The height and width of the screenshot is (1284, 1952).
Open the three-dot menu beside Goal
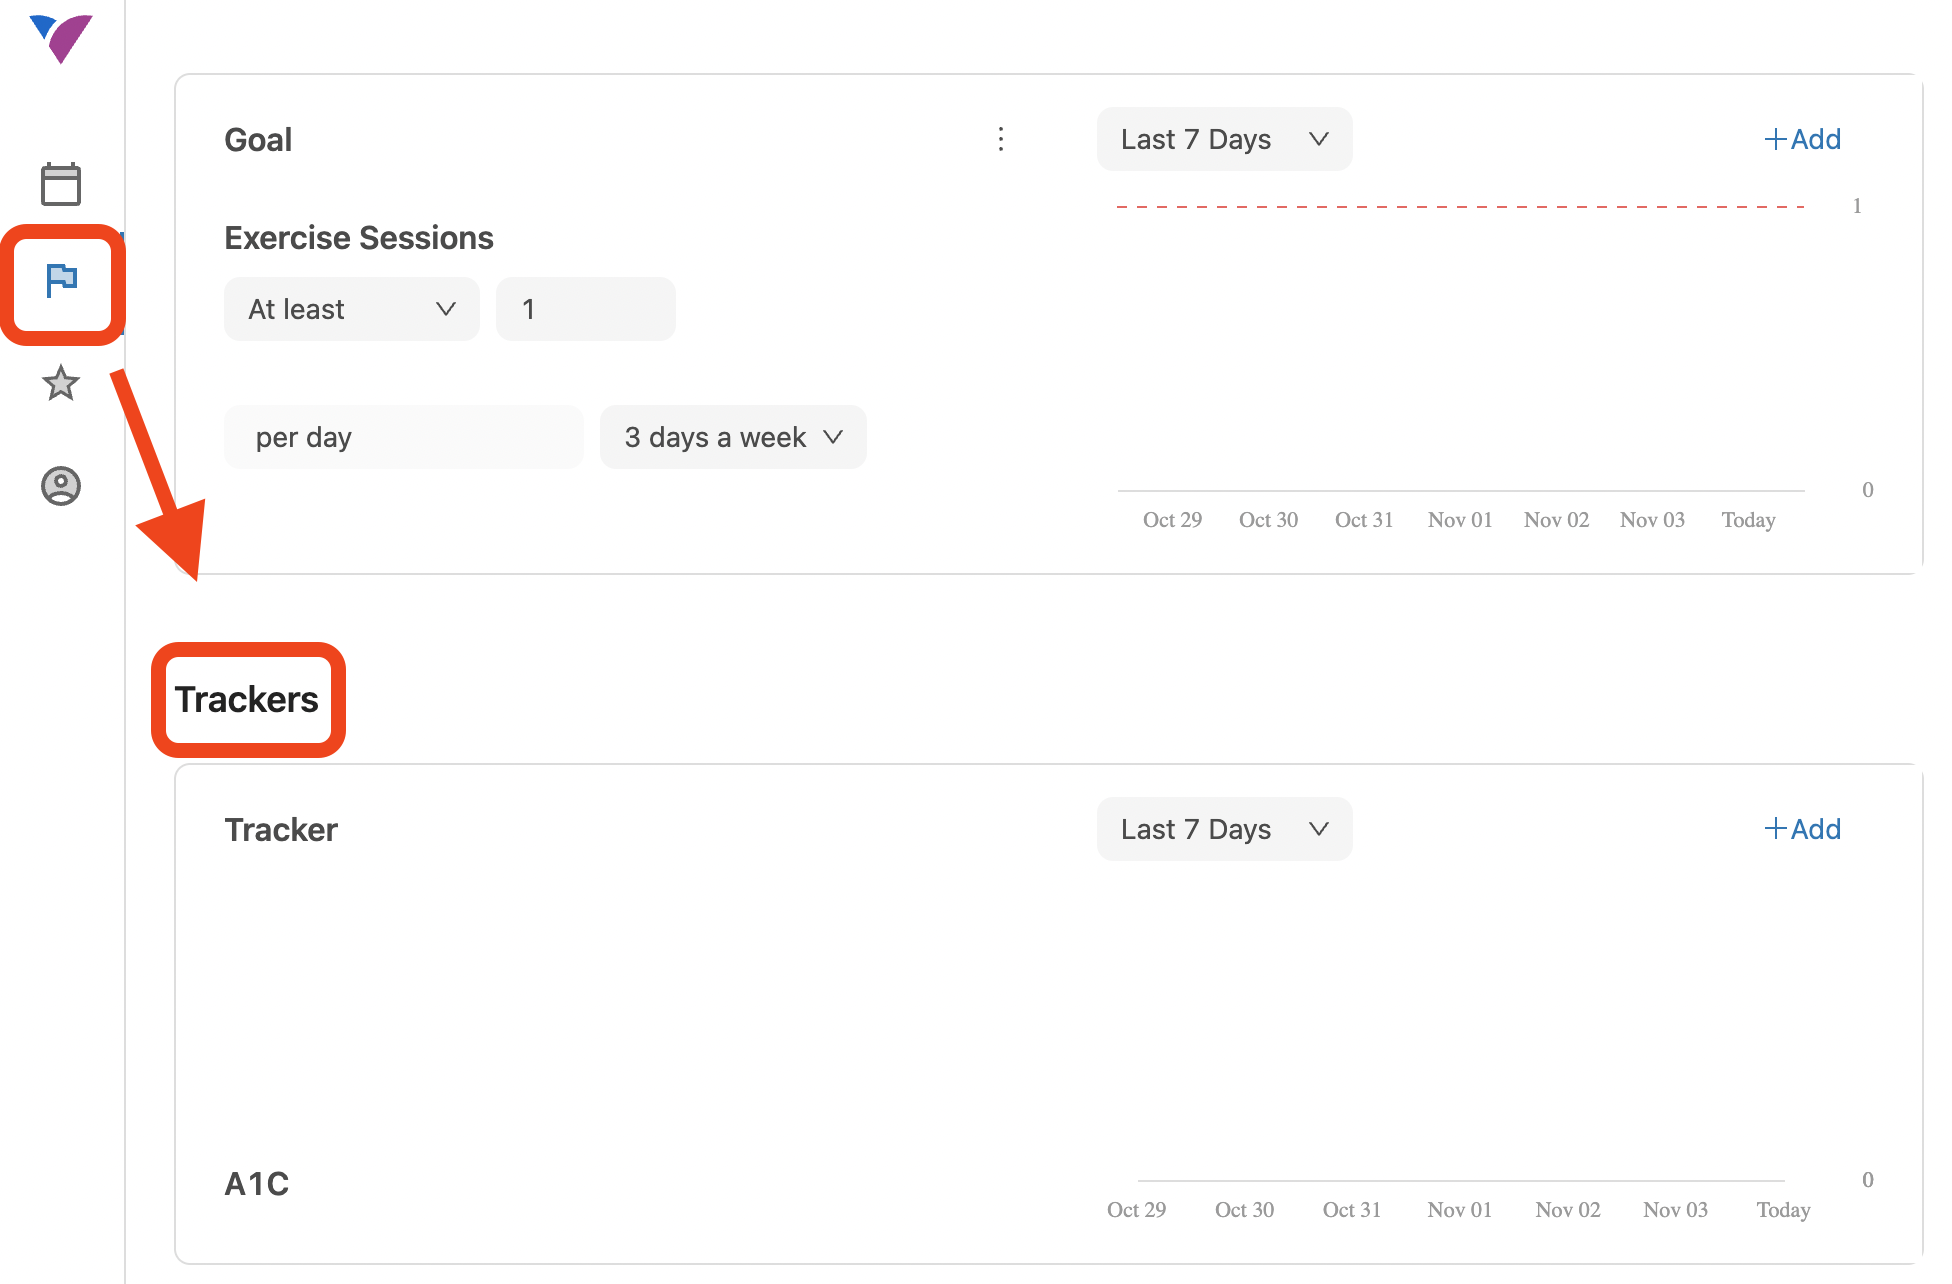[x=1000, y=139]
